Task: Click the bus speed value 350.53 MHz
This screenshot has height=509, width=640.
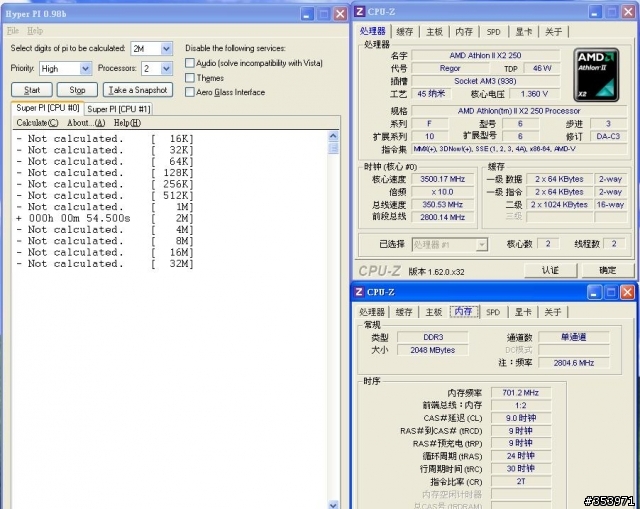Action: (x=442, y=204)
